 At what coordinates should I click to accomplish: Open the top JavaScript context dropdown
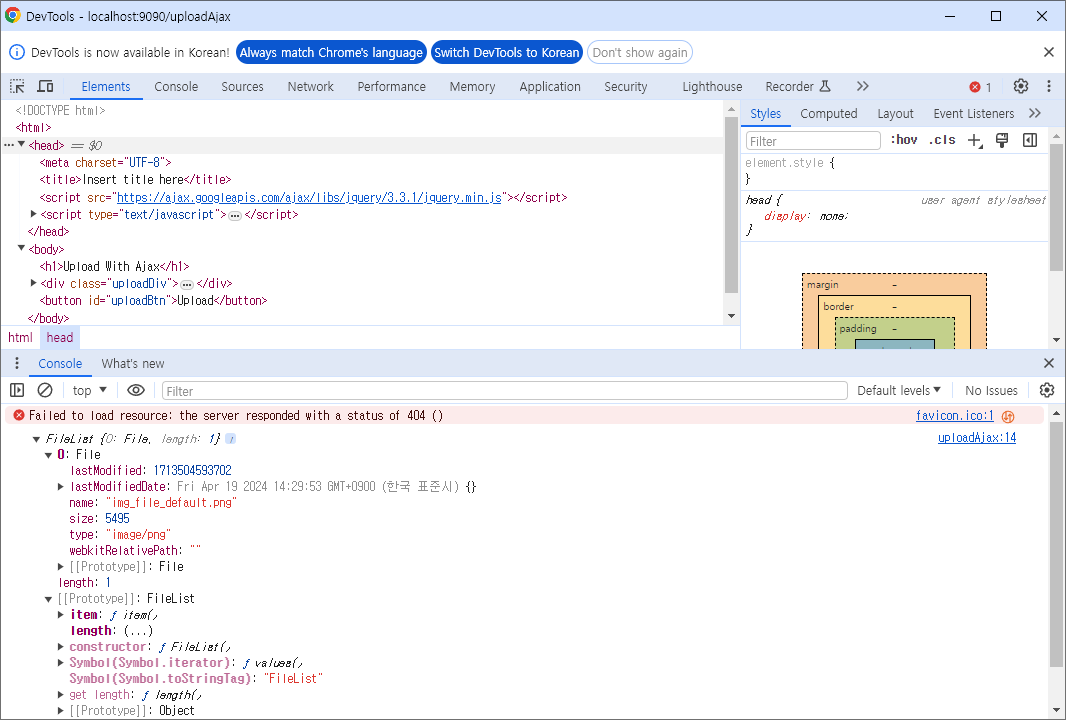[x=90, y=390]
